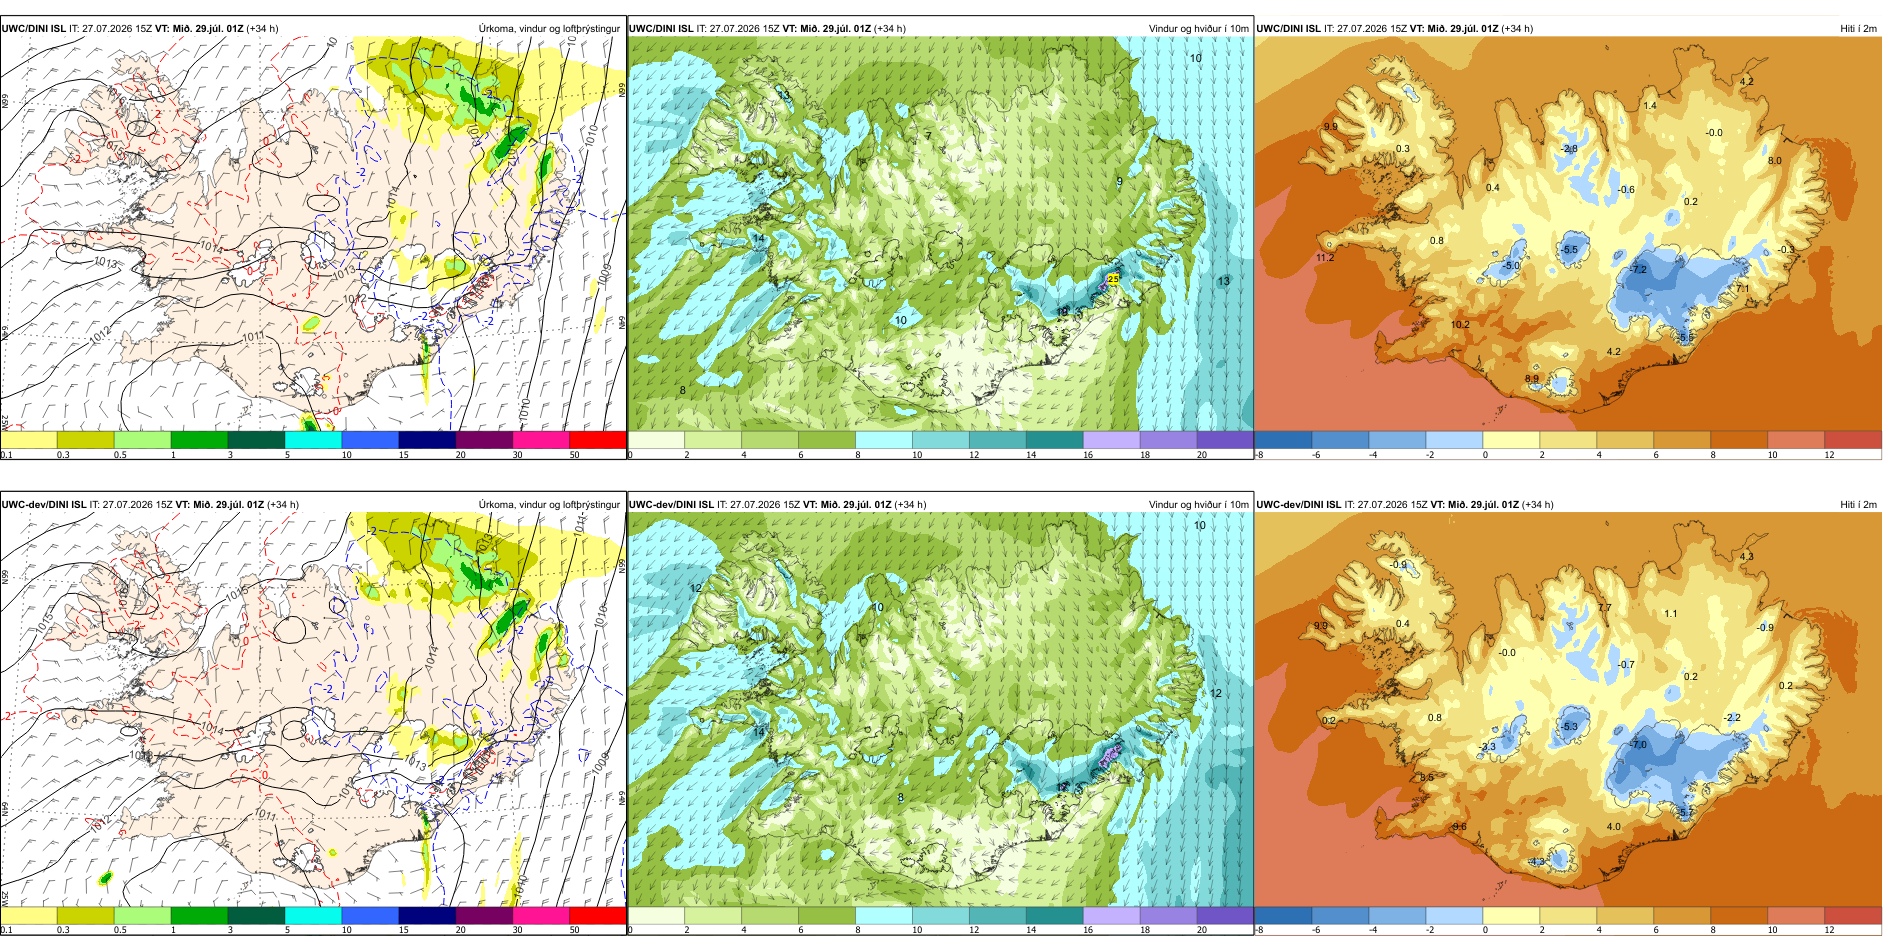Click the -3.3 temperature value on UWC-dev map

pos(1488,747)
